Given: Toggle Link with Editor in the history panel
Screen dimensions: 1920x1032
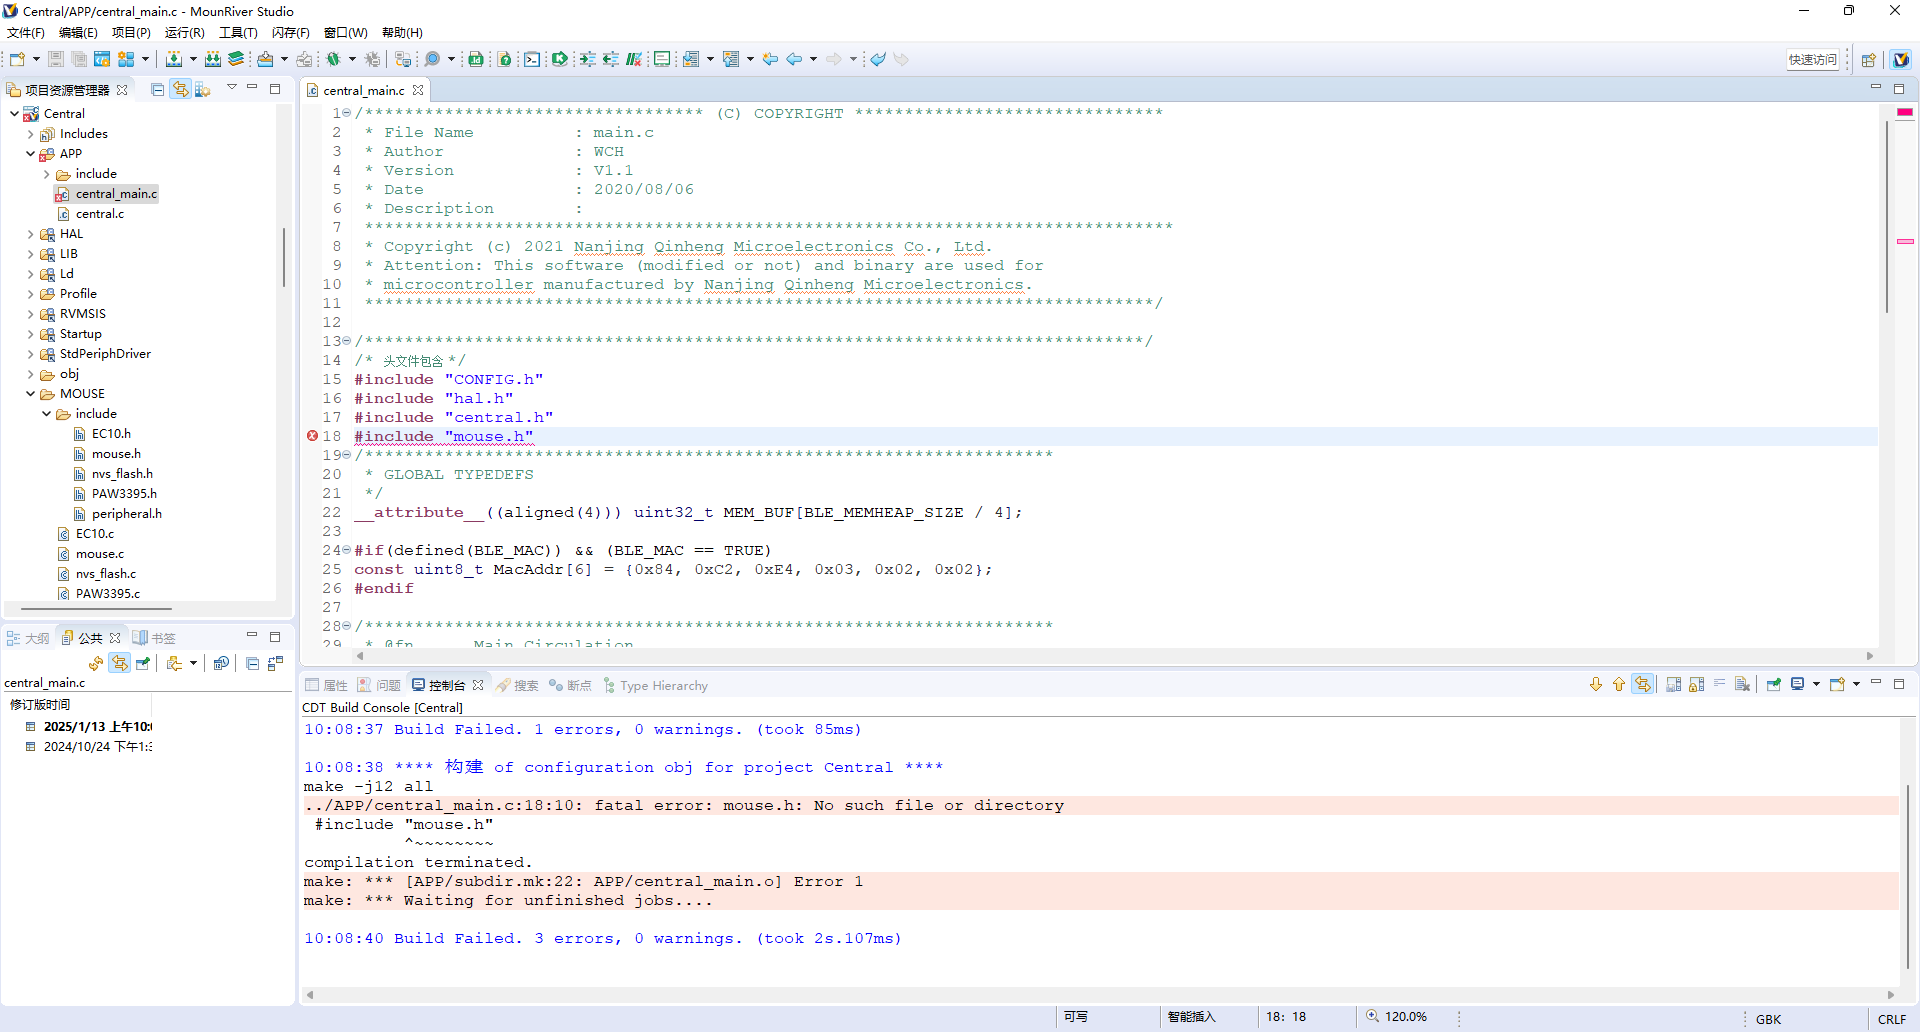Looking at the screenshot, I should (119, 663).
